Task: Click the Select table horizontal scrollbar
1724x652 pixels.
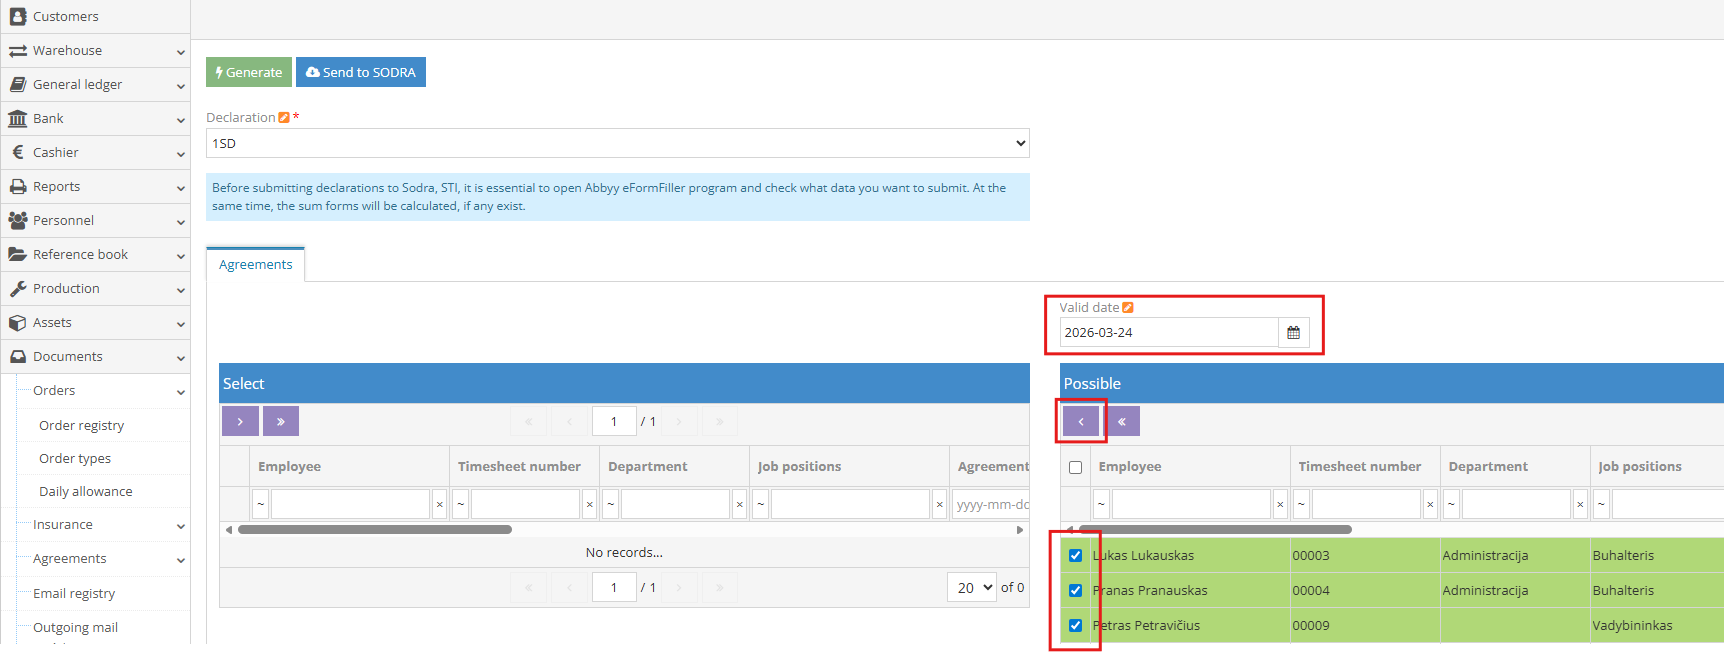Action: click(375, 530)
